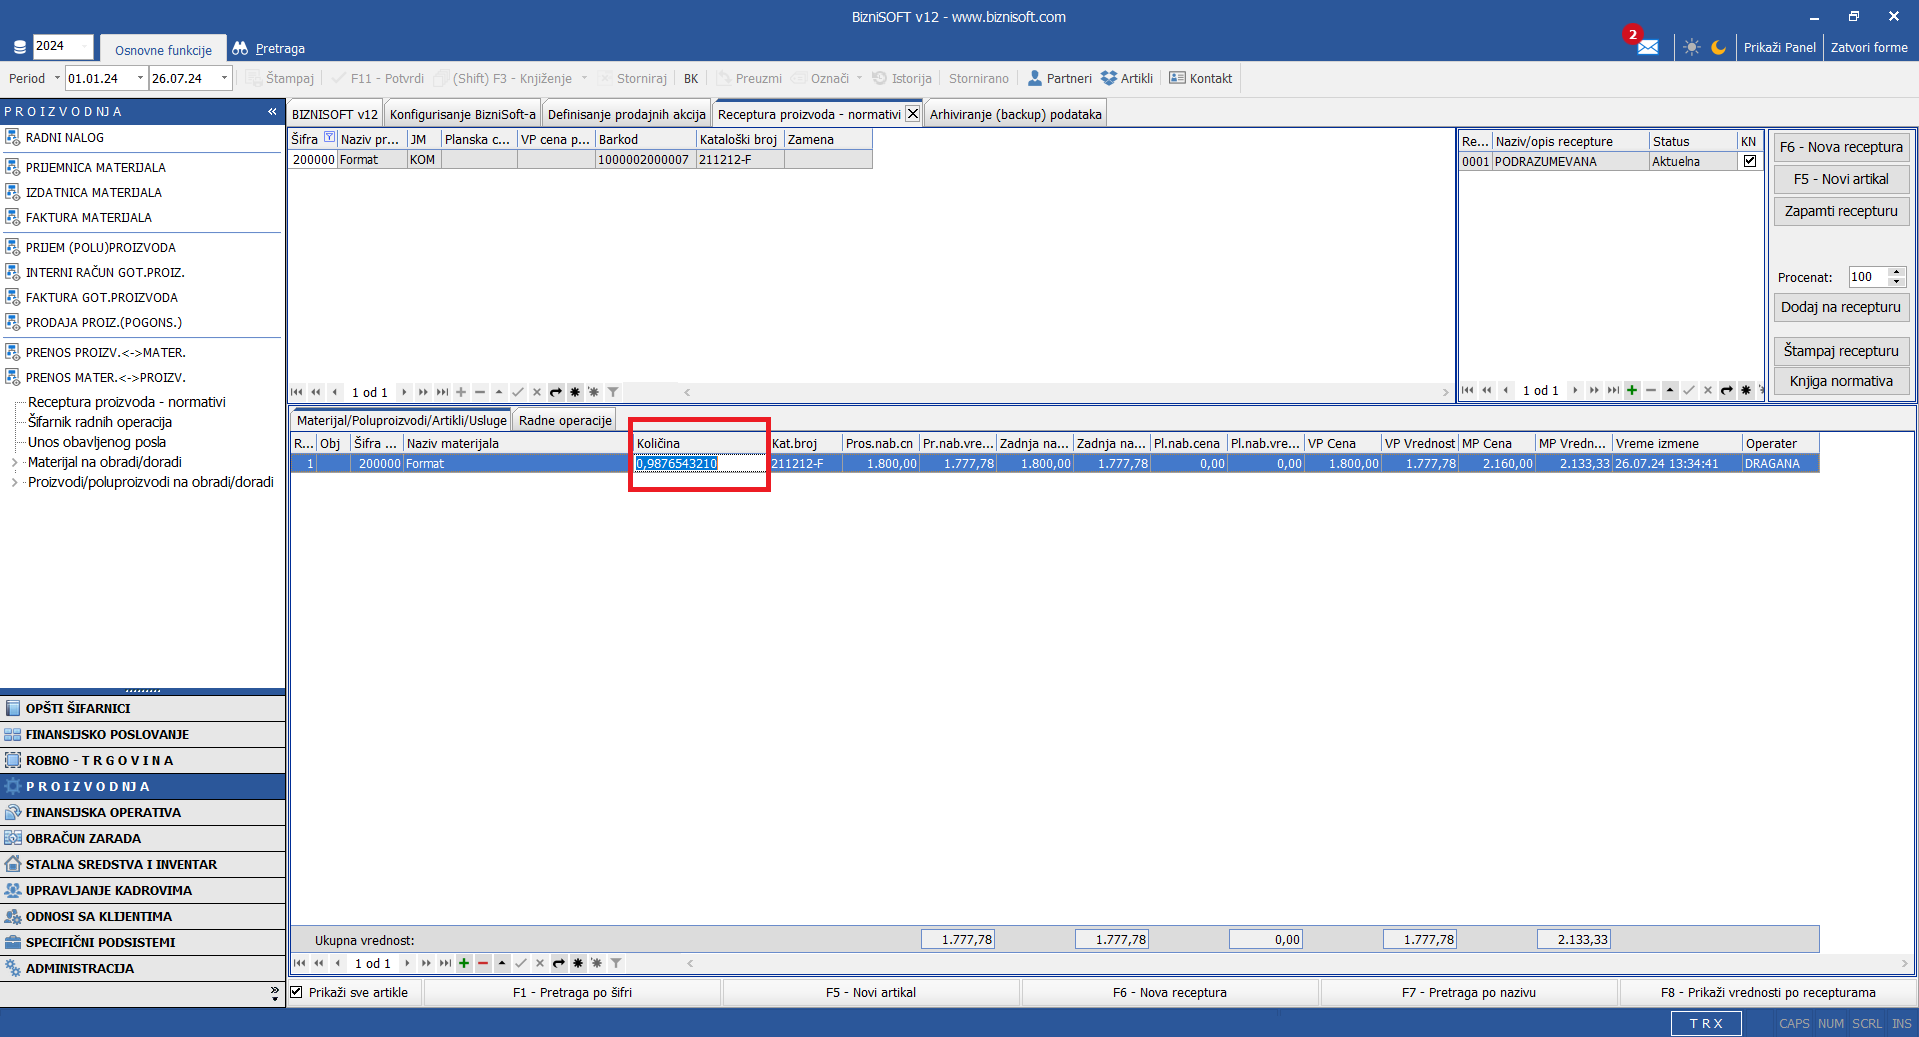Viewport: 1919px width, 1037px height.
Task: Open Kontakt from the toolbar
Action: coord(1200,78)
